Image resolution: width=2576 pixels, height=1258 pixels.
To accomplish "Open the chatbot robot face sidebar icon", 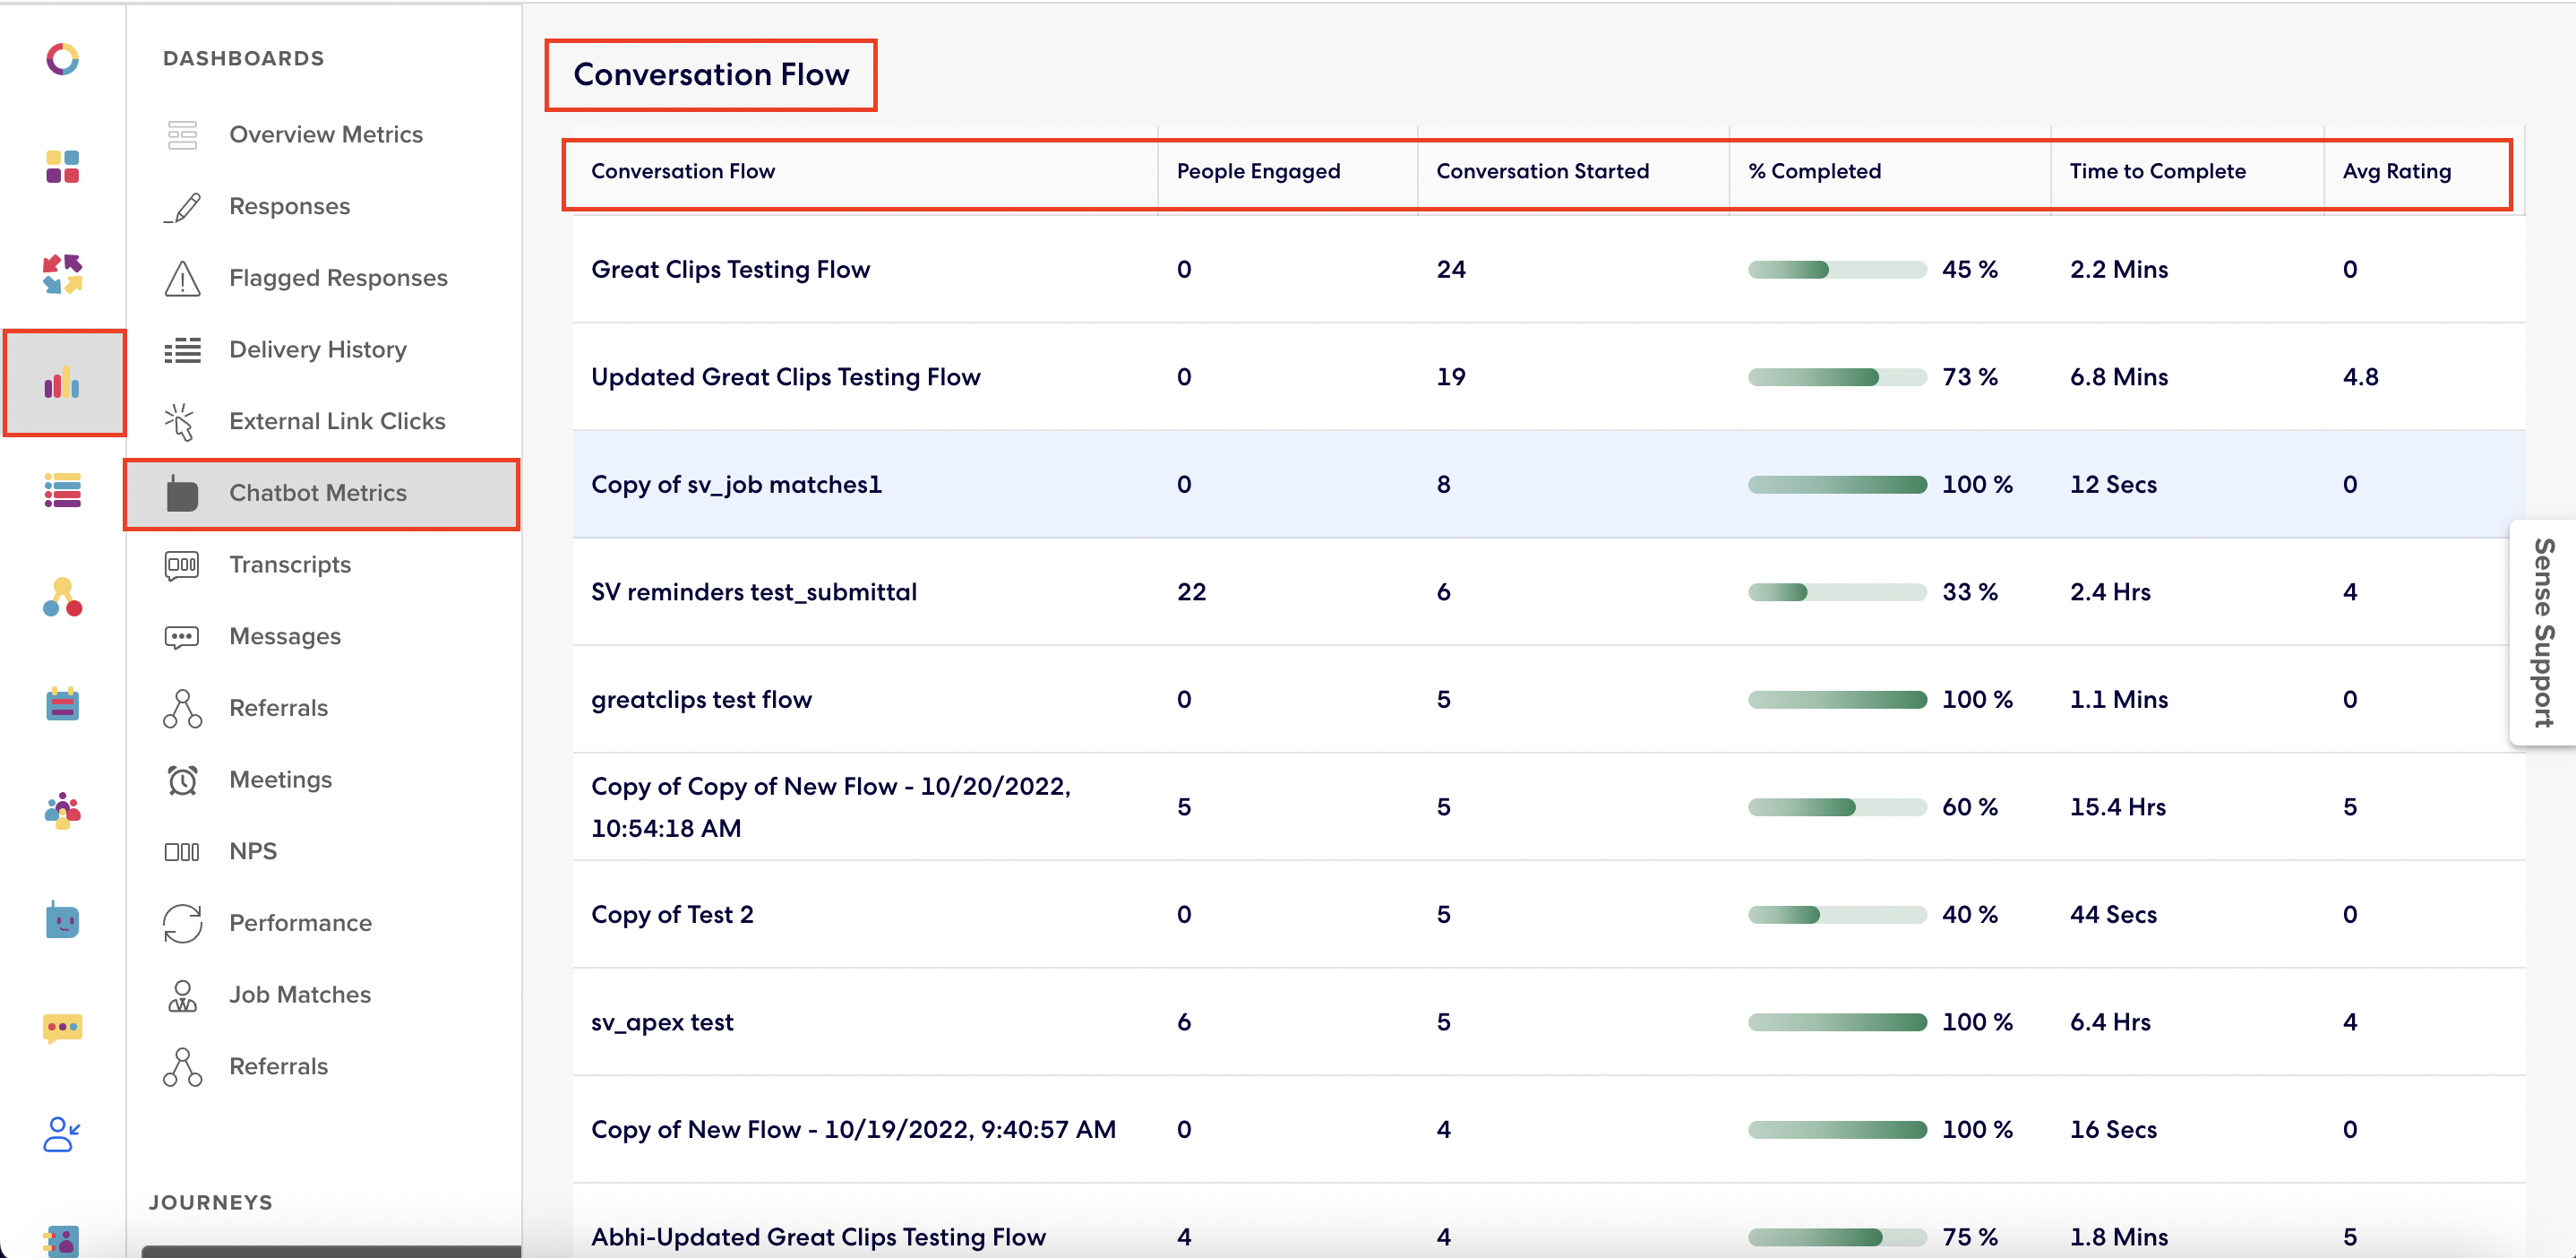I will [x=62, y=919].
